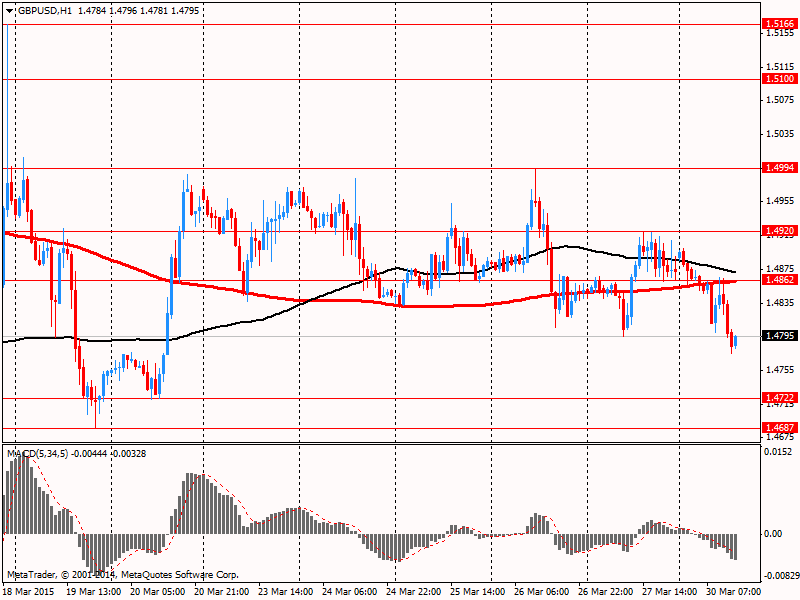Click the 1.4687 red price level label
Viewport: 800px width, 600px height.
click(780, 428)
